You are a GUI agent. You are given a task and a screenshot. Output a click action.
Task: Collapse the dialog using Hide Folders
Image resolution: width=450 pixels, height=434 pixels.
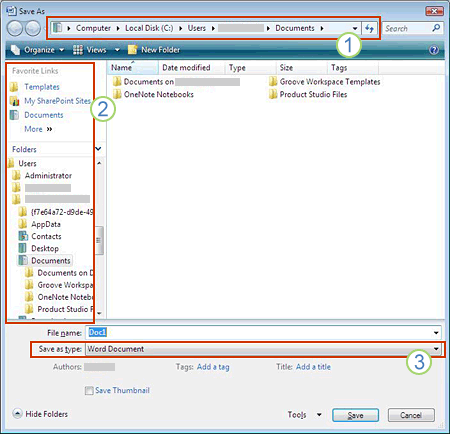click(x=40, y=414)
